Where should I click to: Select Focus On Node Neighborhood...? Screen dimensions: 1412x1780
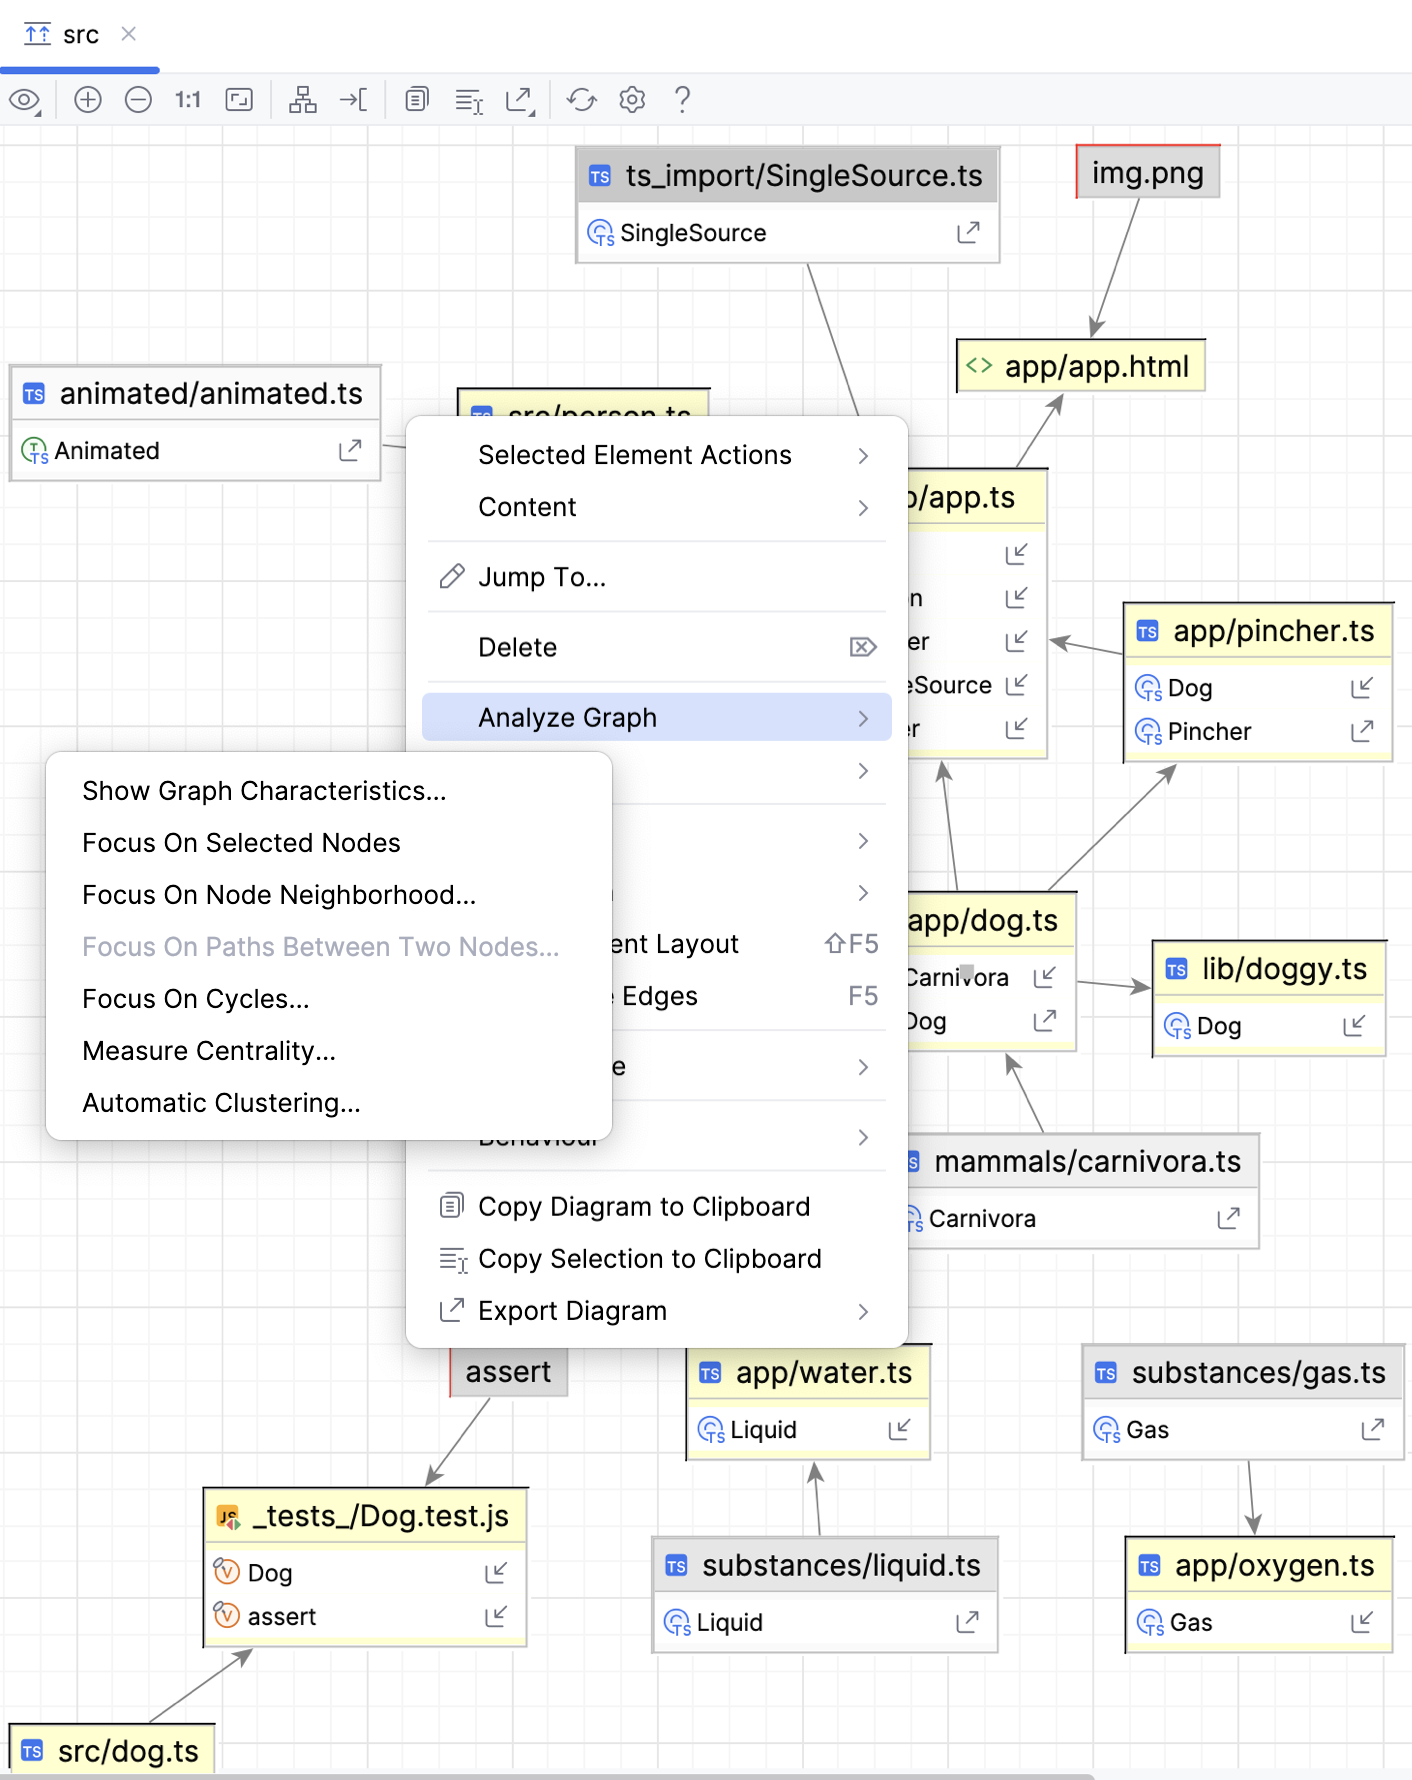coord(328,895)
